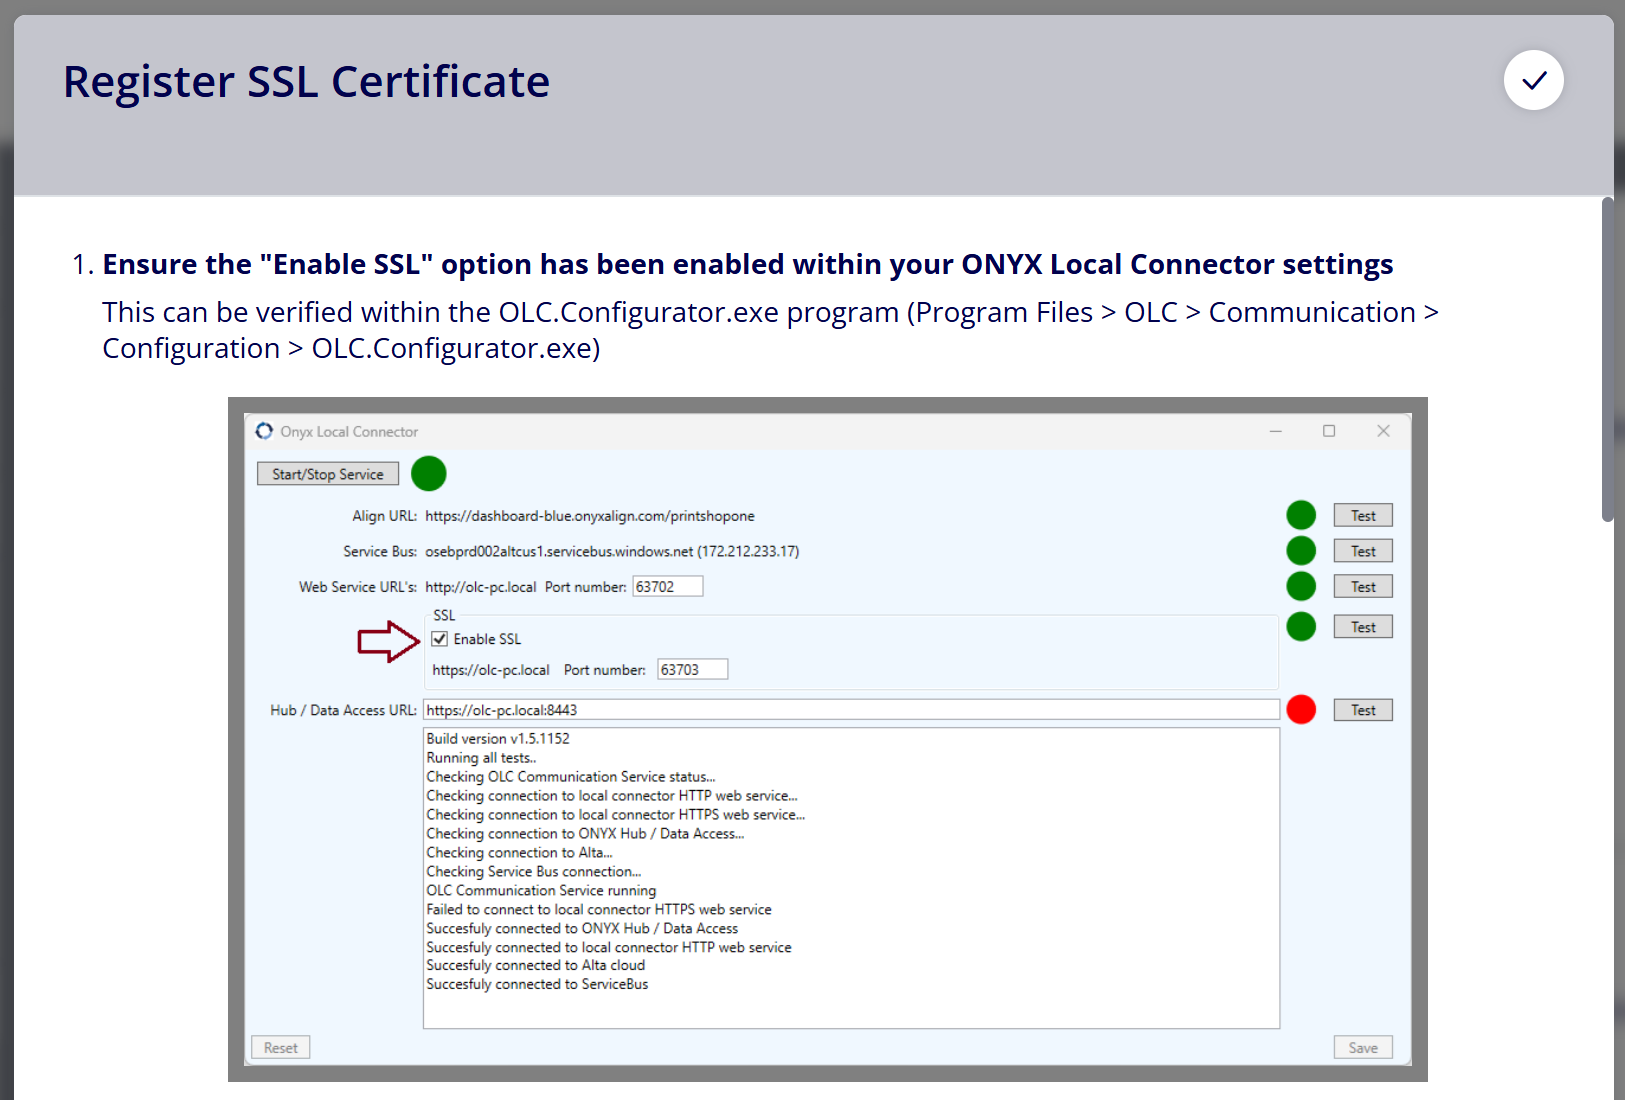Screen dimensions: 1625x1100
Task: Click the green status indicator for Align URL
Action: tap(1301, 515)
